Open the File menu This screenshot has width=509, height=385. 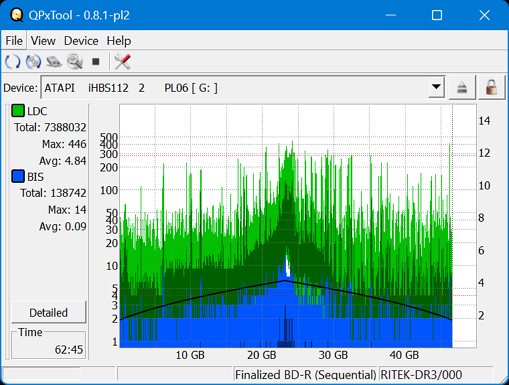14,41
